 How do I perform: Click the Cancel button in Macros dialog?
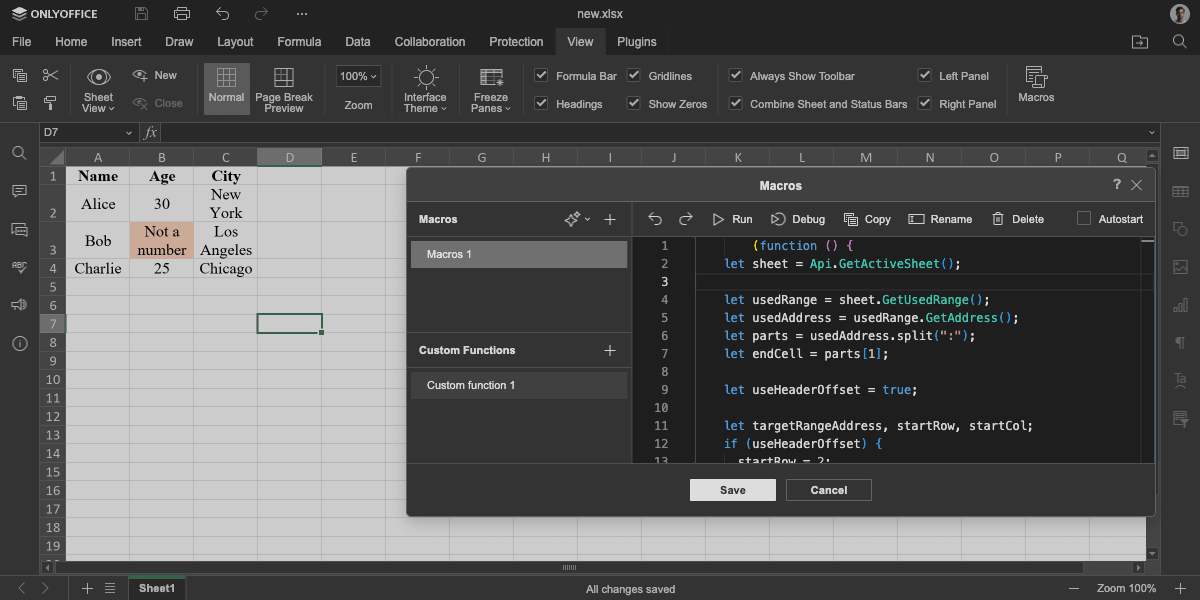pos(829,490)
